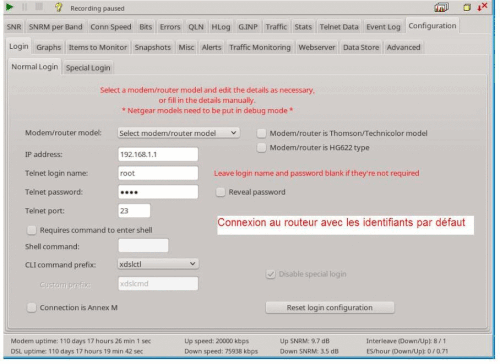Click the IP address field
This screenshot has width=500, height=364.
158,154
